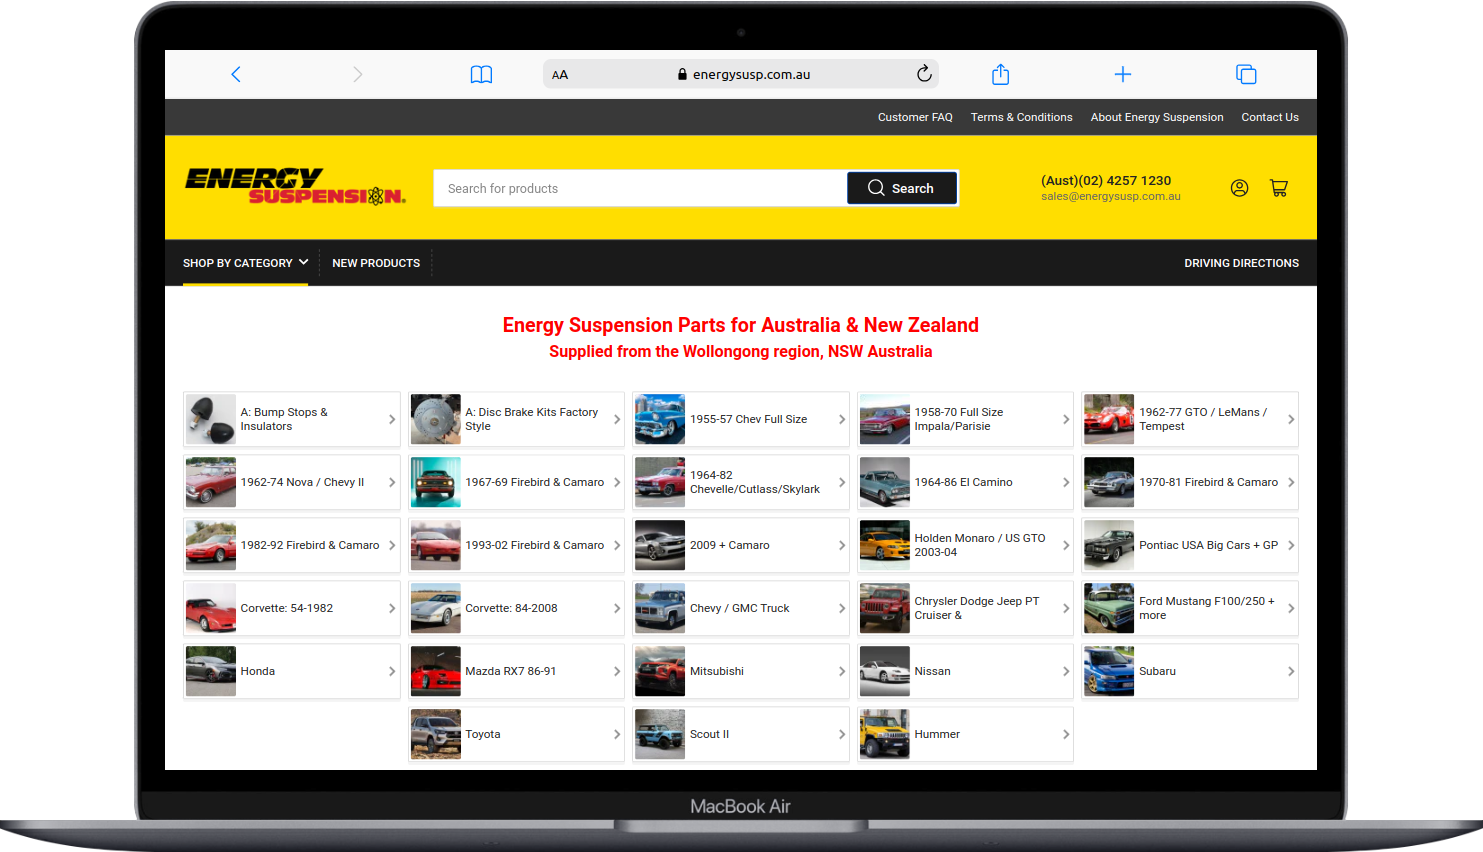Screen dimensions: 1483x852
Task: Open the AA reader text settings
Action: click(x=560, y=74)
